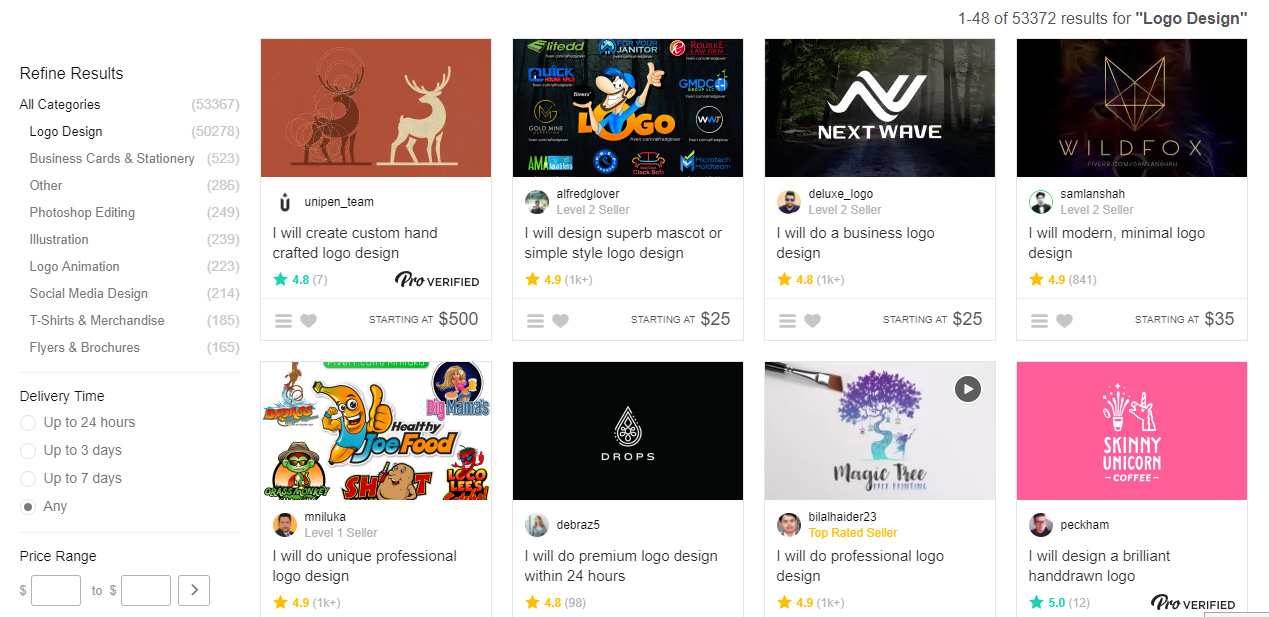Select the Up to 3 days delivery option
Image resolution: width=1269 pixels, height=617 pixels.
click(x=28, y=451)
